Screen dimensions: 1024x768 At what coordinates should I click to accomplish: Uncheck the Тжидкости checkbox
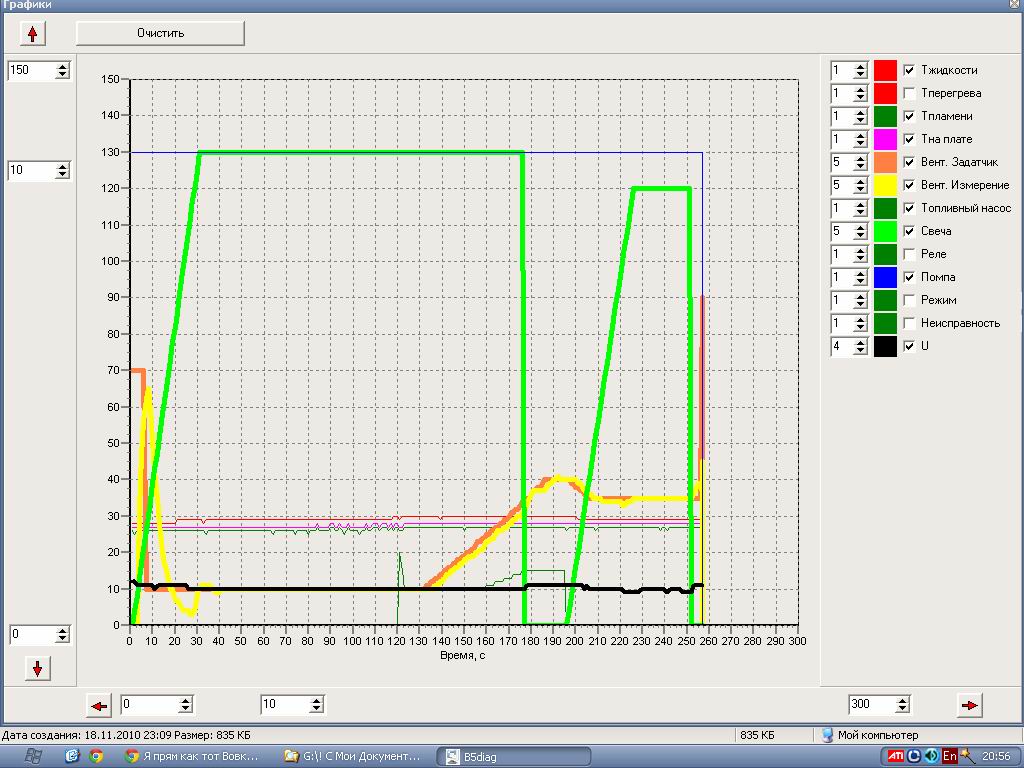(x=909, y=70)
